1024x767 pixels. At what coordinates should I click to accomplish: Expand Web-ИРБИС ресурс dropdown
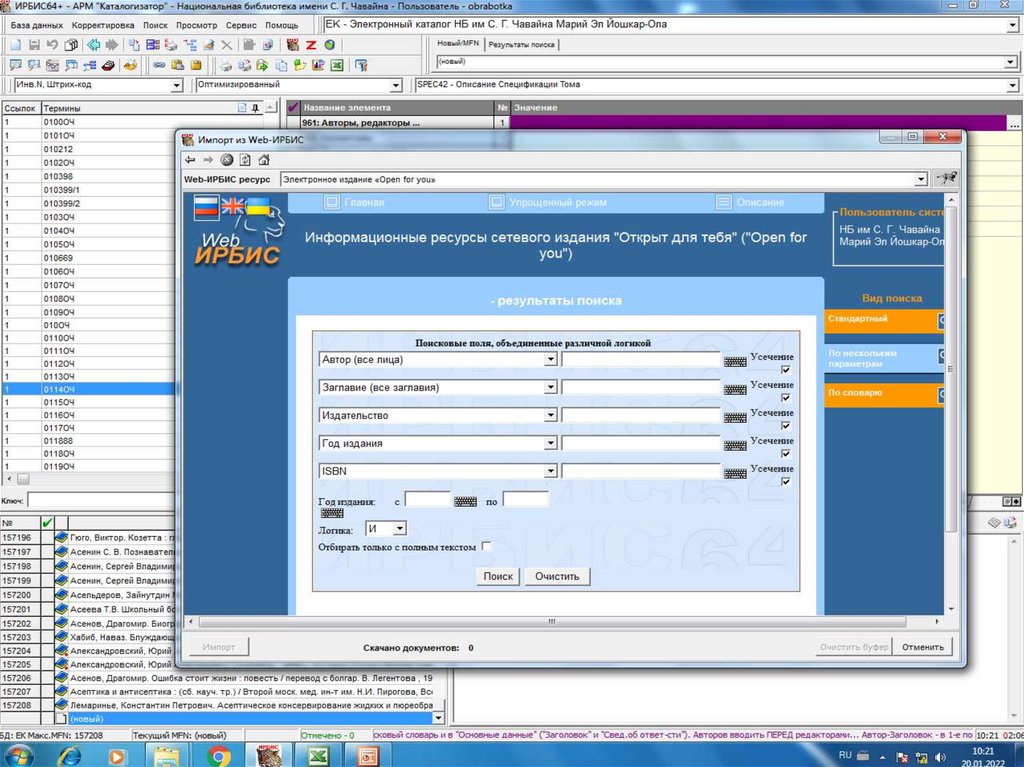[921, 179]
